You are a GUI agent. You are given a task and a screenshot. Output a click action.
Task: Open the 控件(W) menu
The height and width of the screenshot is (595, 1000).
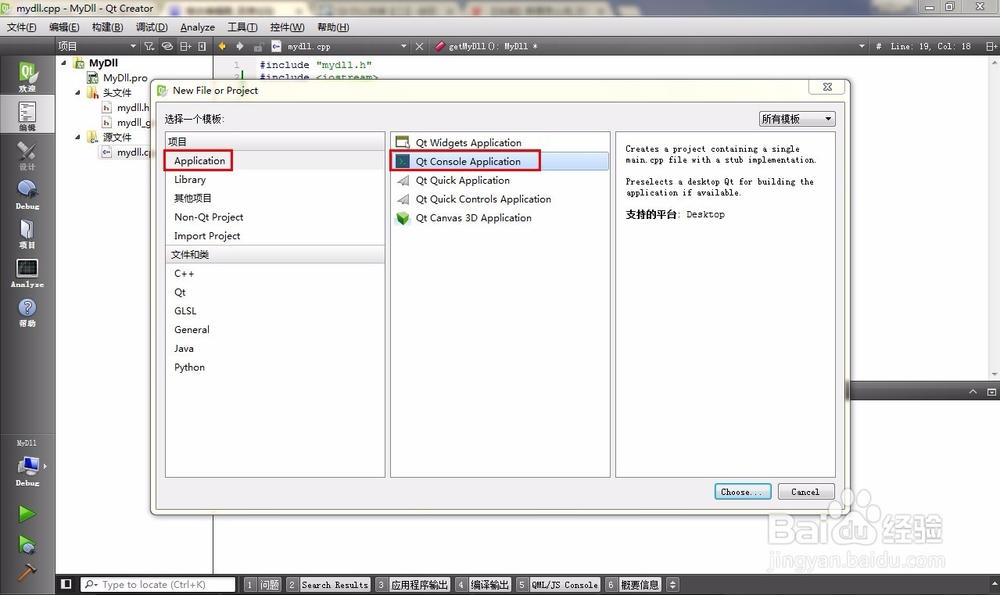tap(287, 27)
